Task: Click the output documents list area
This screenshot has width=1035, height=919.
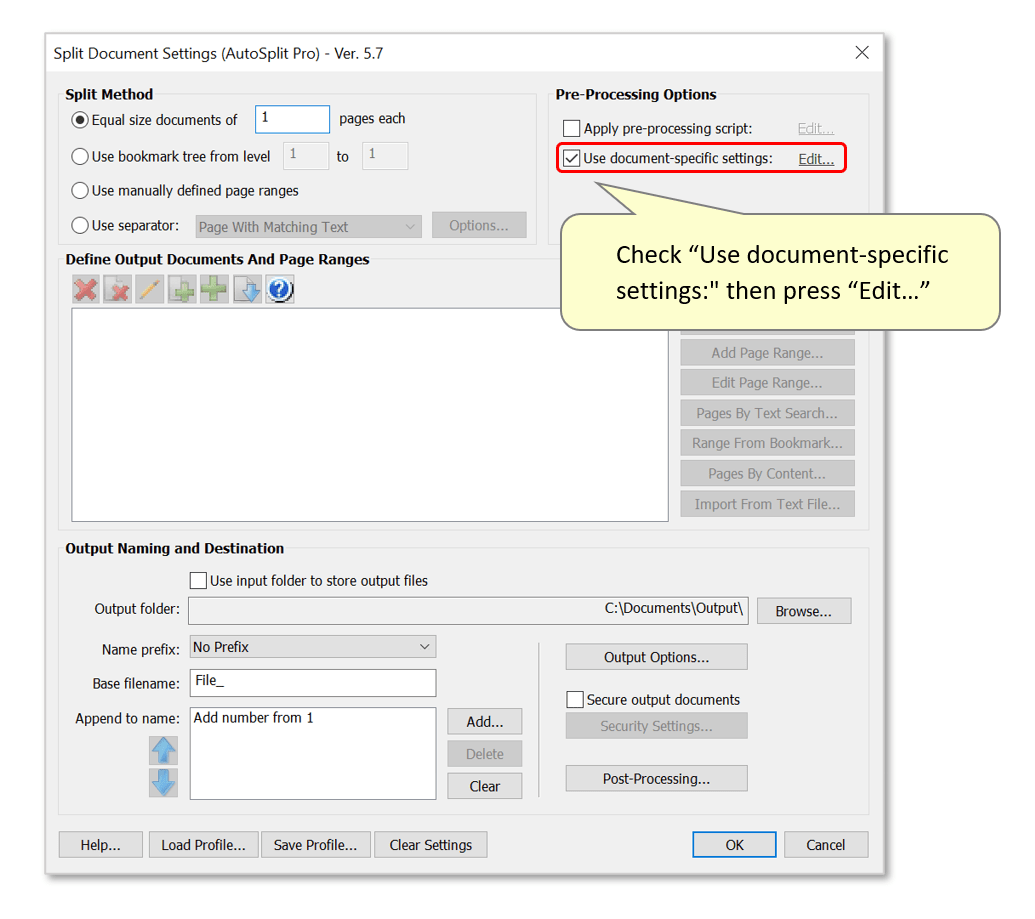Action: click(x=370, y=415)
